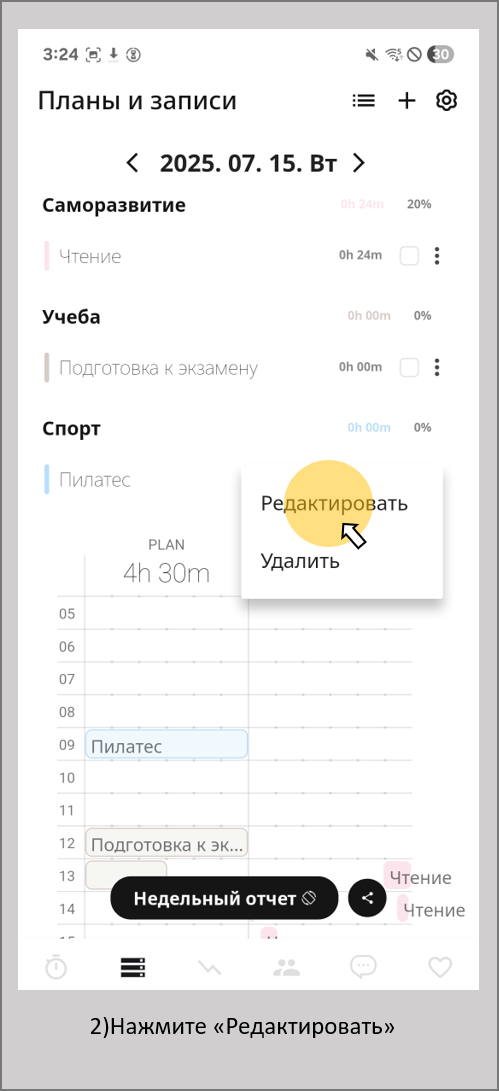Check the Подготовка к экзамену checkbox
499x1091 pixels.
coord(409,367)
